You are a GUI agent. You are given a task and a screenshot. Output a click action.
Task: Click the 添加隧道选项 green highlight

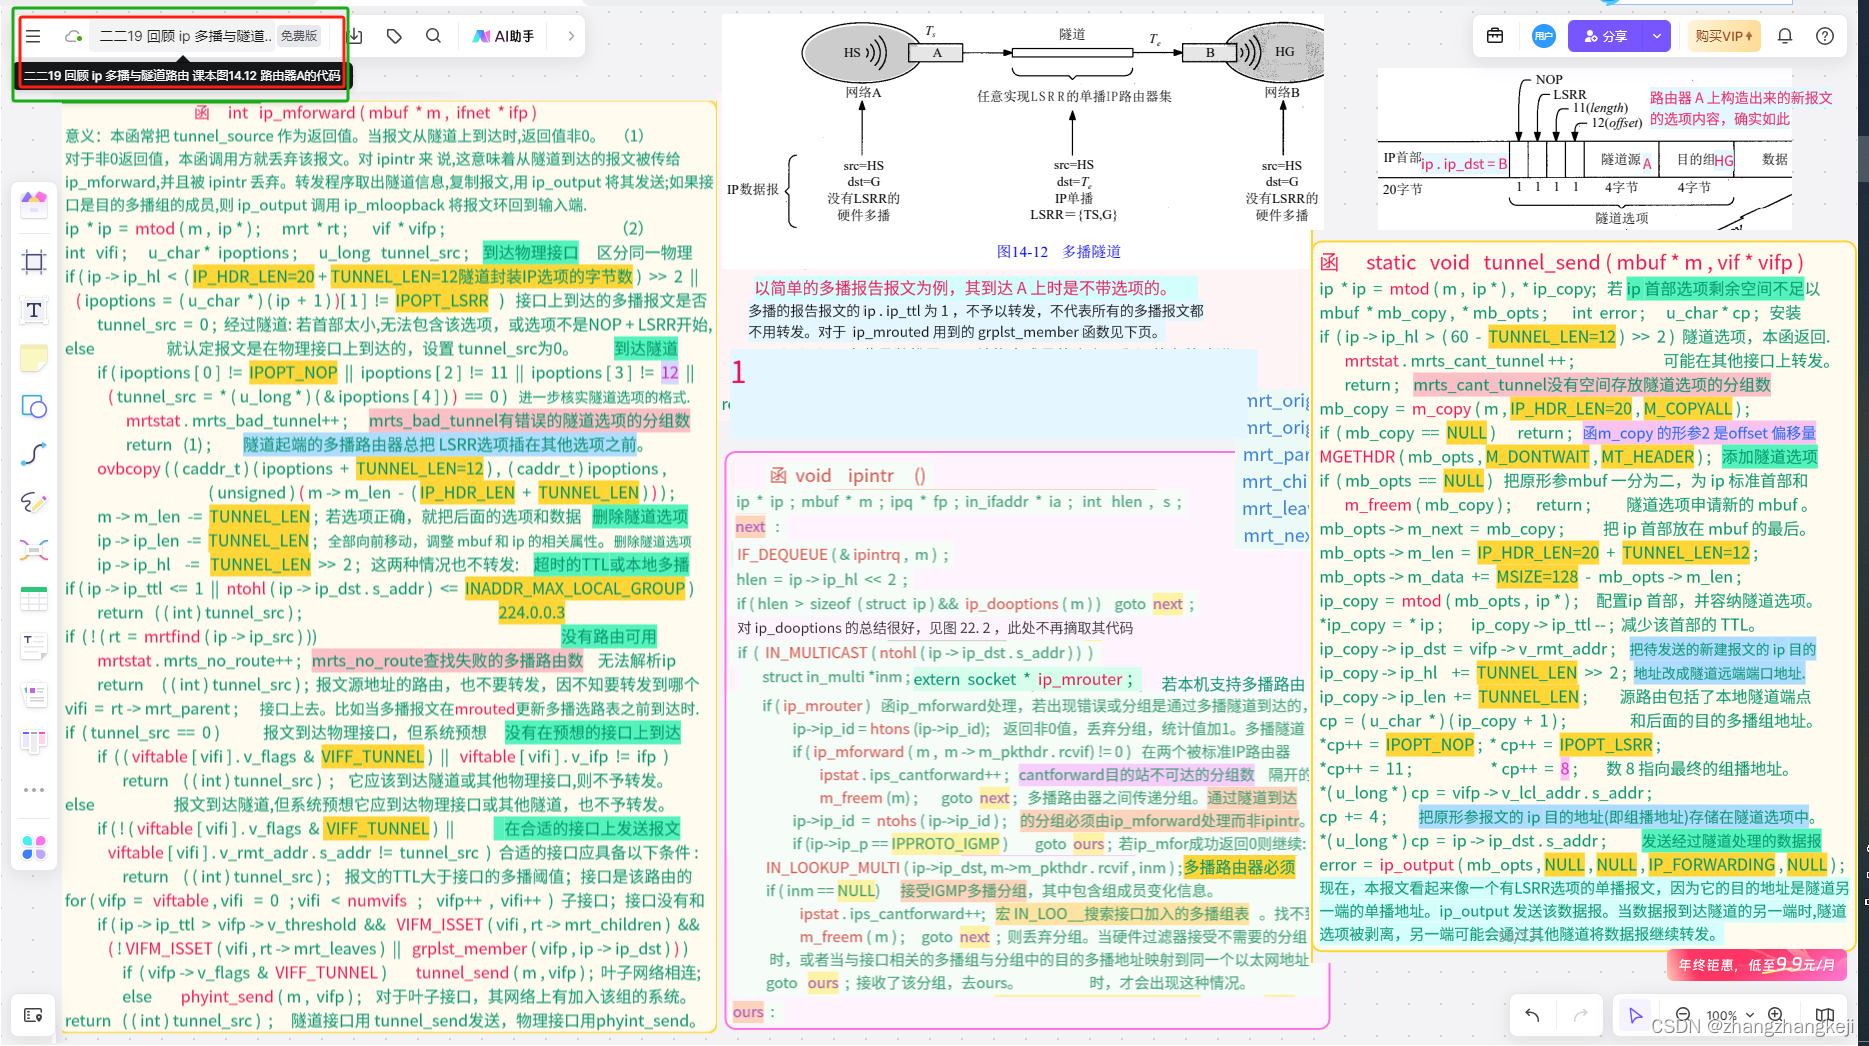coord(1770,457)
